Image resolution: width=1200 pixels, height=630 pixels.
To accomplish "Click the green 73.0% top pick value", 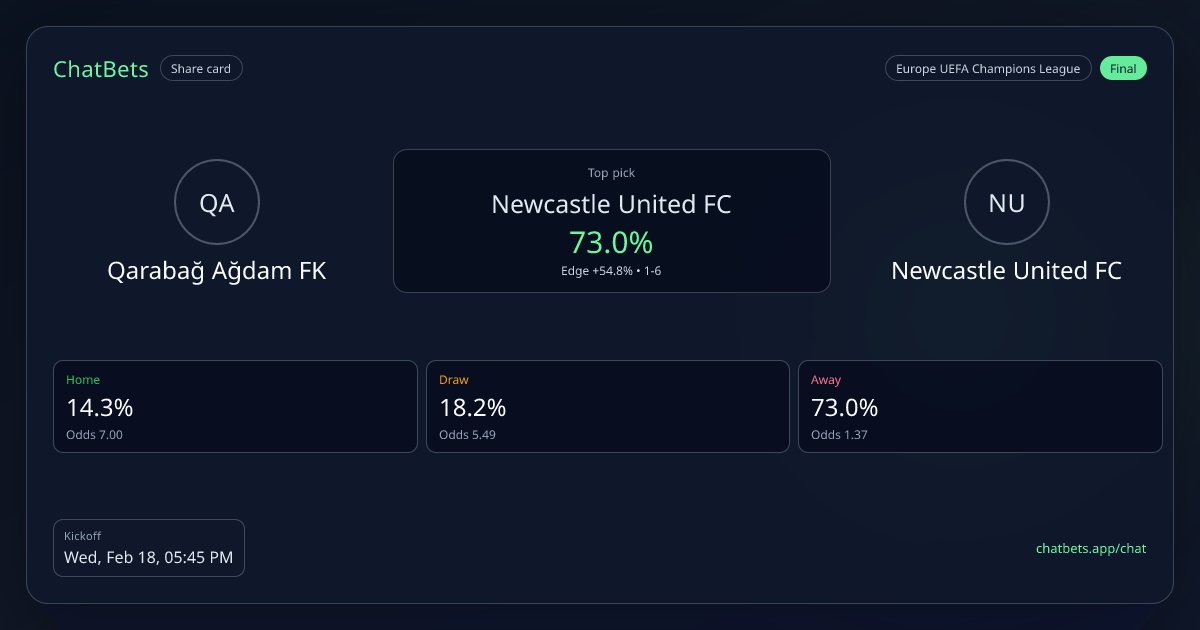I will 611,242.
